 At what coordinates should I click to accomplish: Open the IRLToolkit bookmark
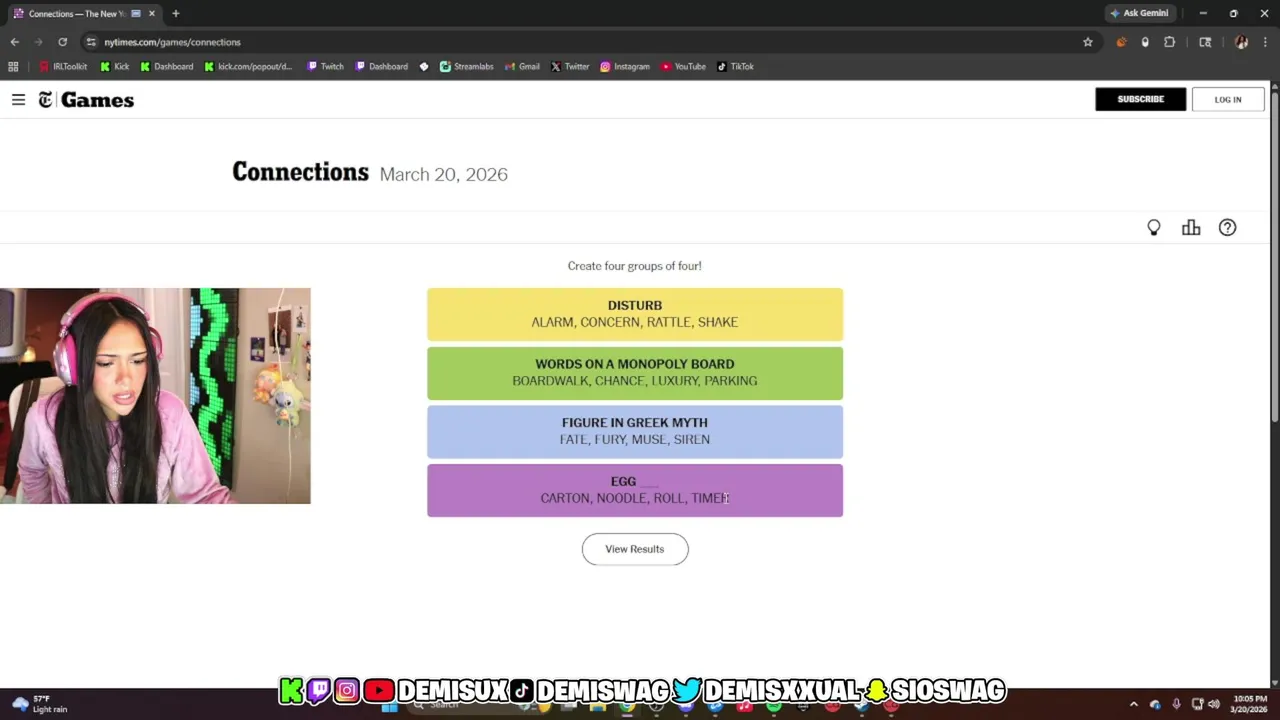coord(64,67)
